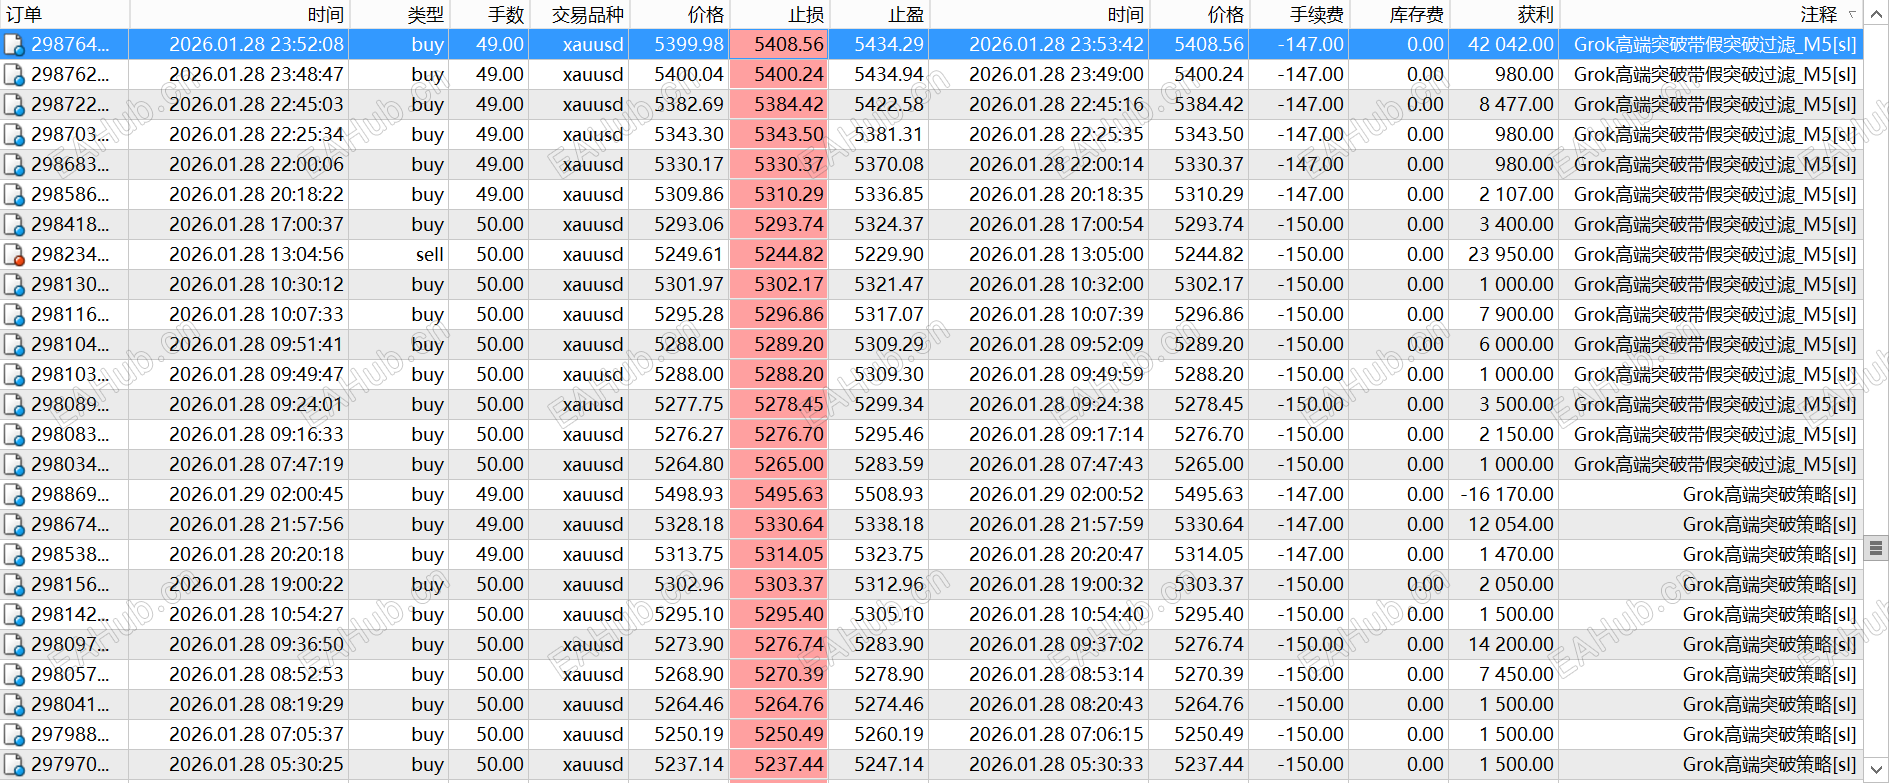Click the open price "5399.98"
Image resolution: width=1889 pixels, height=783 pixels.
click(689, 45)
